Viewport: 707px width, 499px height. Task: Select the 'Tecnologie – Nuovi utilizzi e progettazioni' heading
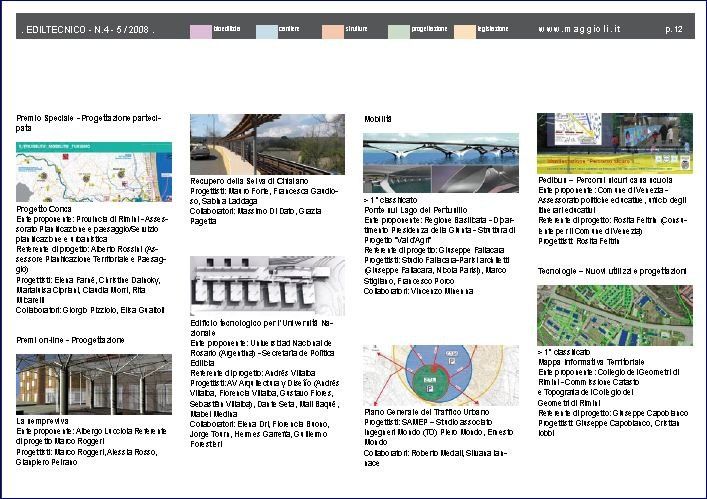pos(612,271)
